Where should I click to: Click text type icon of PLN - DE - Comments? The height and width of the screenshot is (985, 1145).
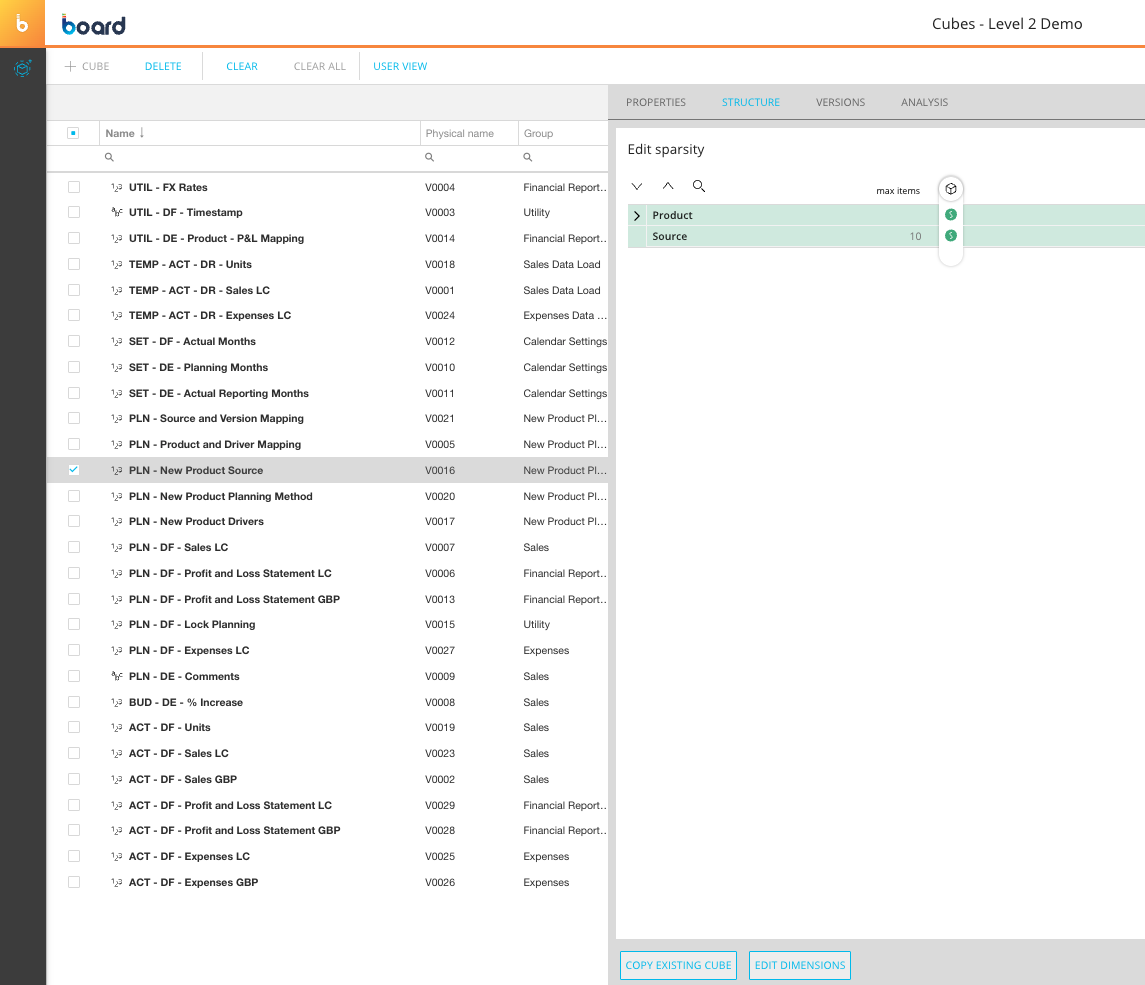[x=116, y=676]
